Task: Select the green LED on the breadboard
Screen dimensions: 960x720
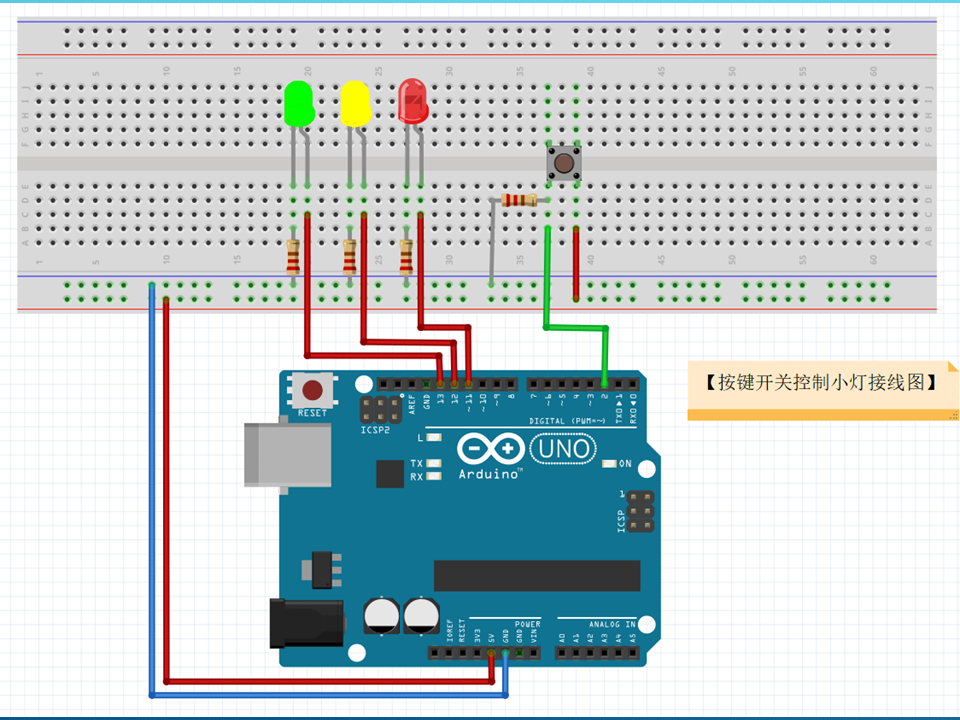Action: 299,104
